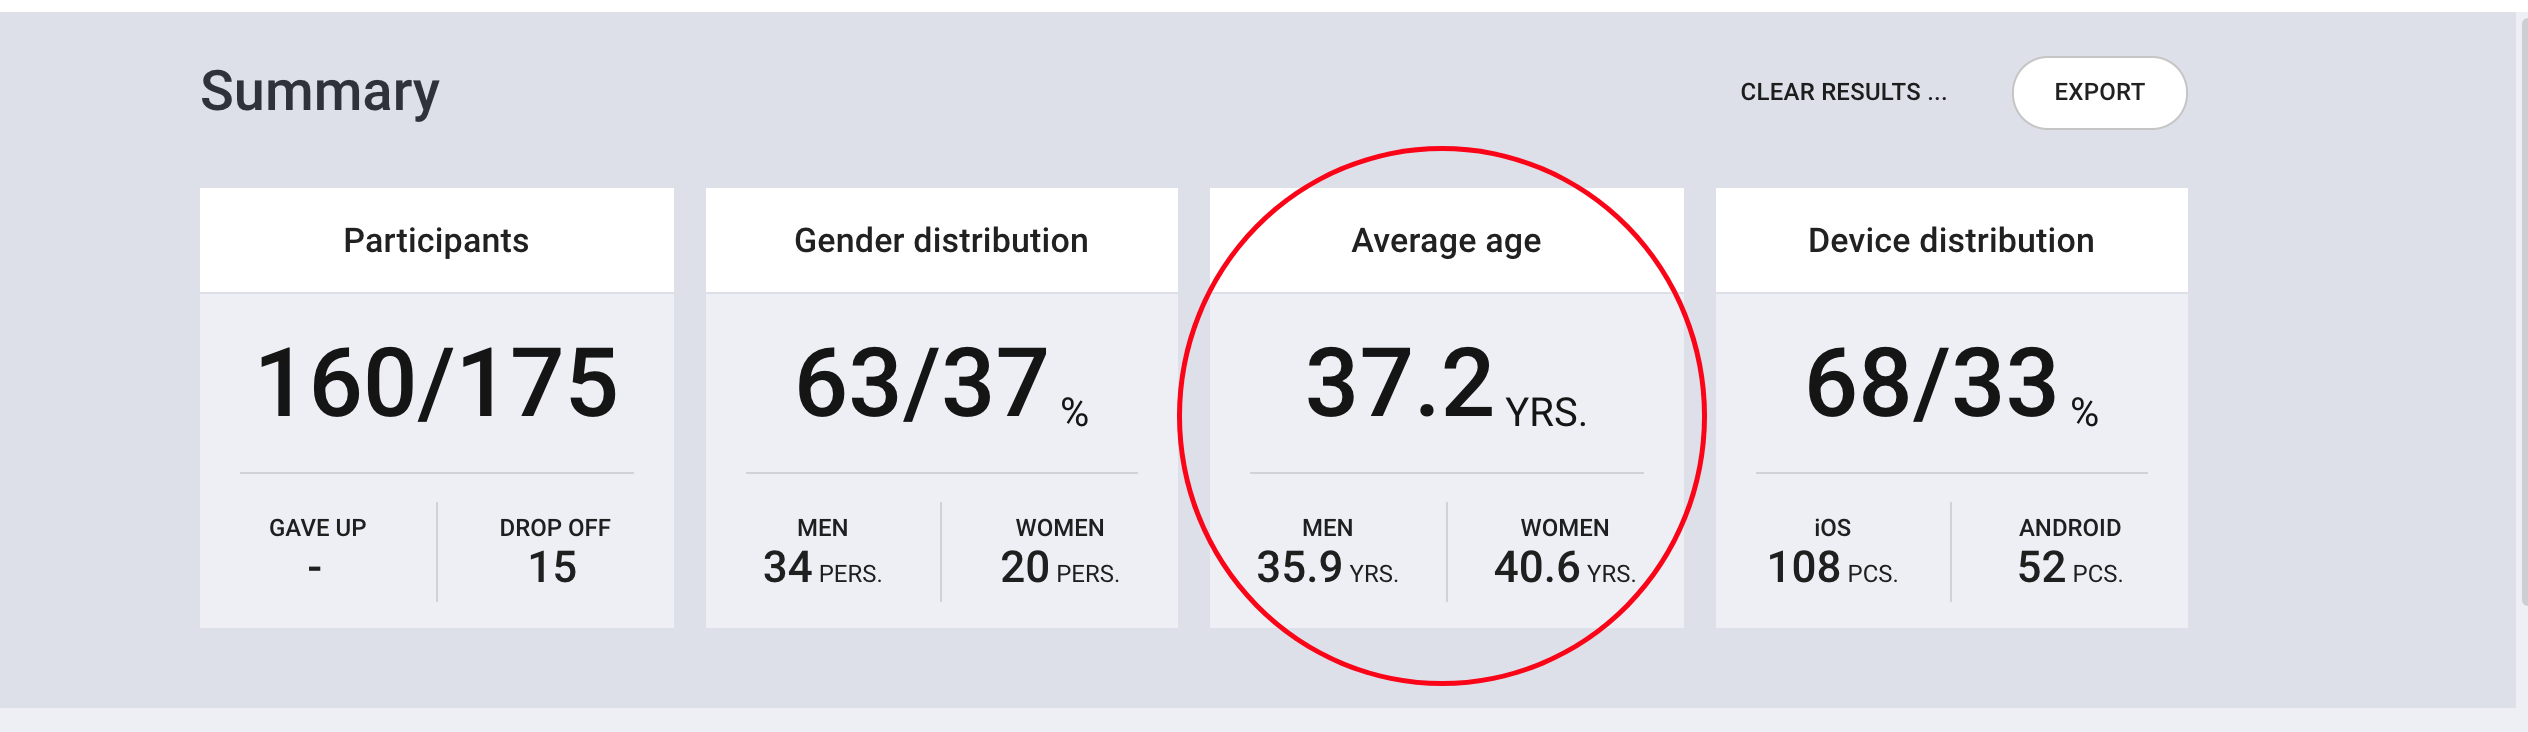This screenshot has width=2528, height=732.
Task: Select the Participants card header
Action: [x=437, y=240]
